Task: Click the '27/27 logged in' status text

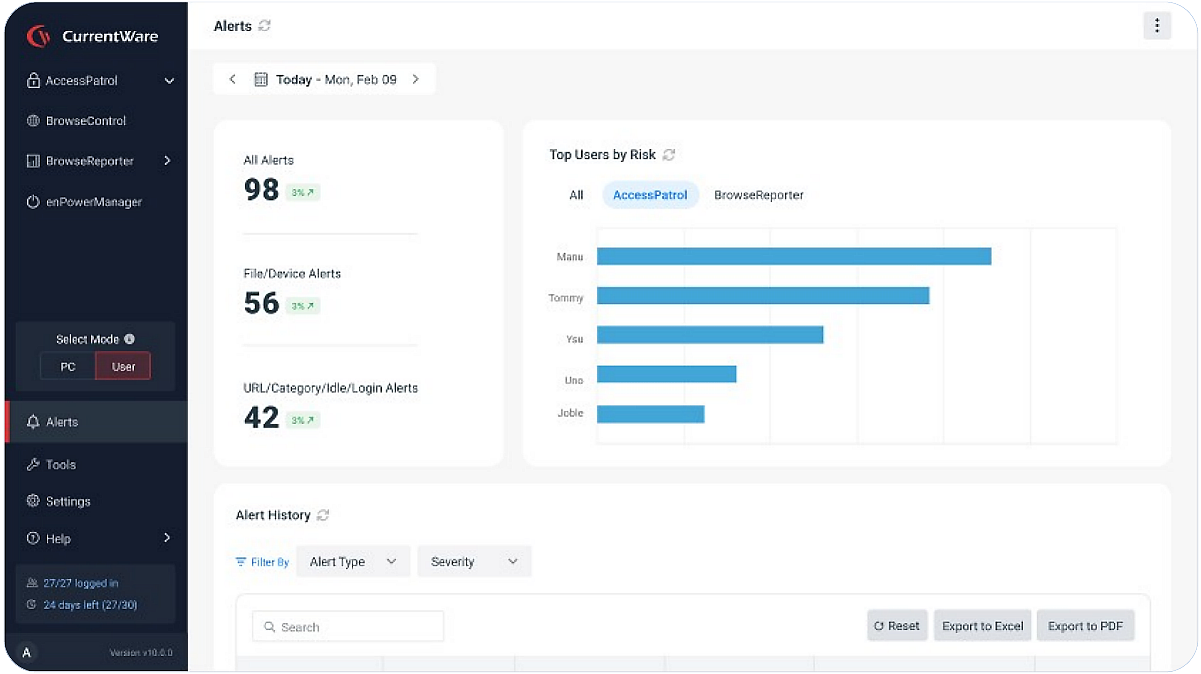Action: 81,583
